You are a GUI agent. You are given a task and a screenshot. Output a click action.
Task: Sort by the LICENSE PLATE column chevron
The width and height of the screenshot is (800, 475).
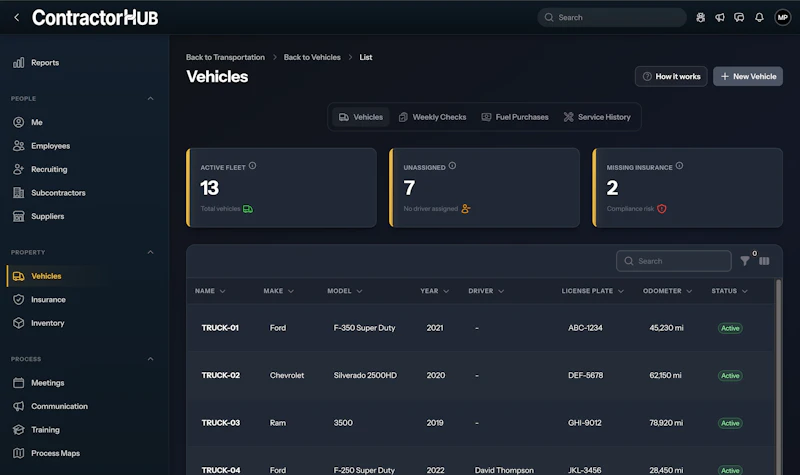click(621, 291)
